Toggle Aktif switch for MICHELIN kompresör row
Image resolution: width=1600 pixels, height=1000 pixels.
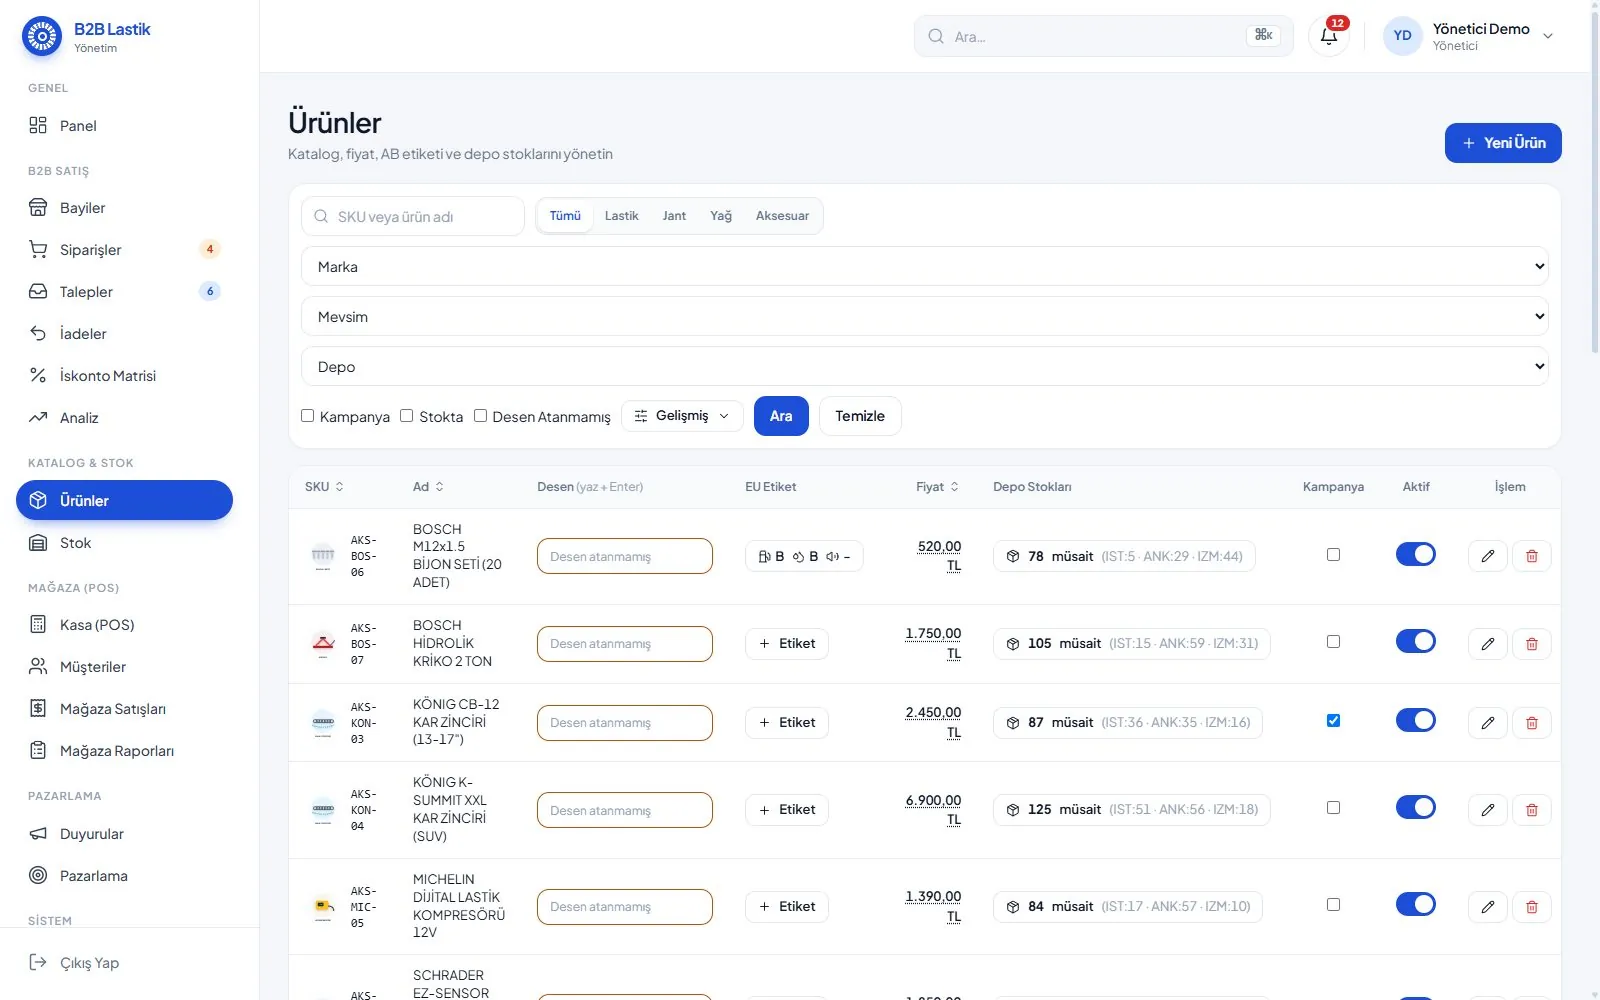[x=1416, y=904]
